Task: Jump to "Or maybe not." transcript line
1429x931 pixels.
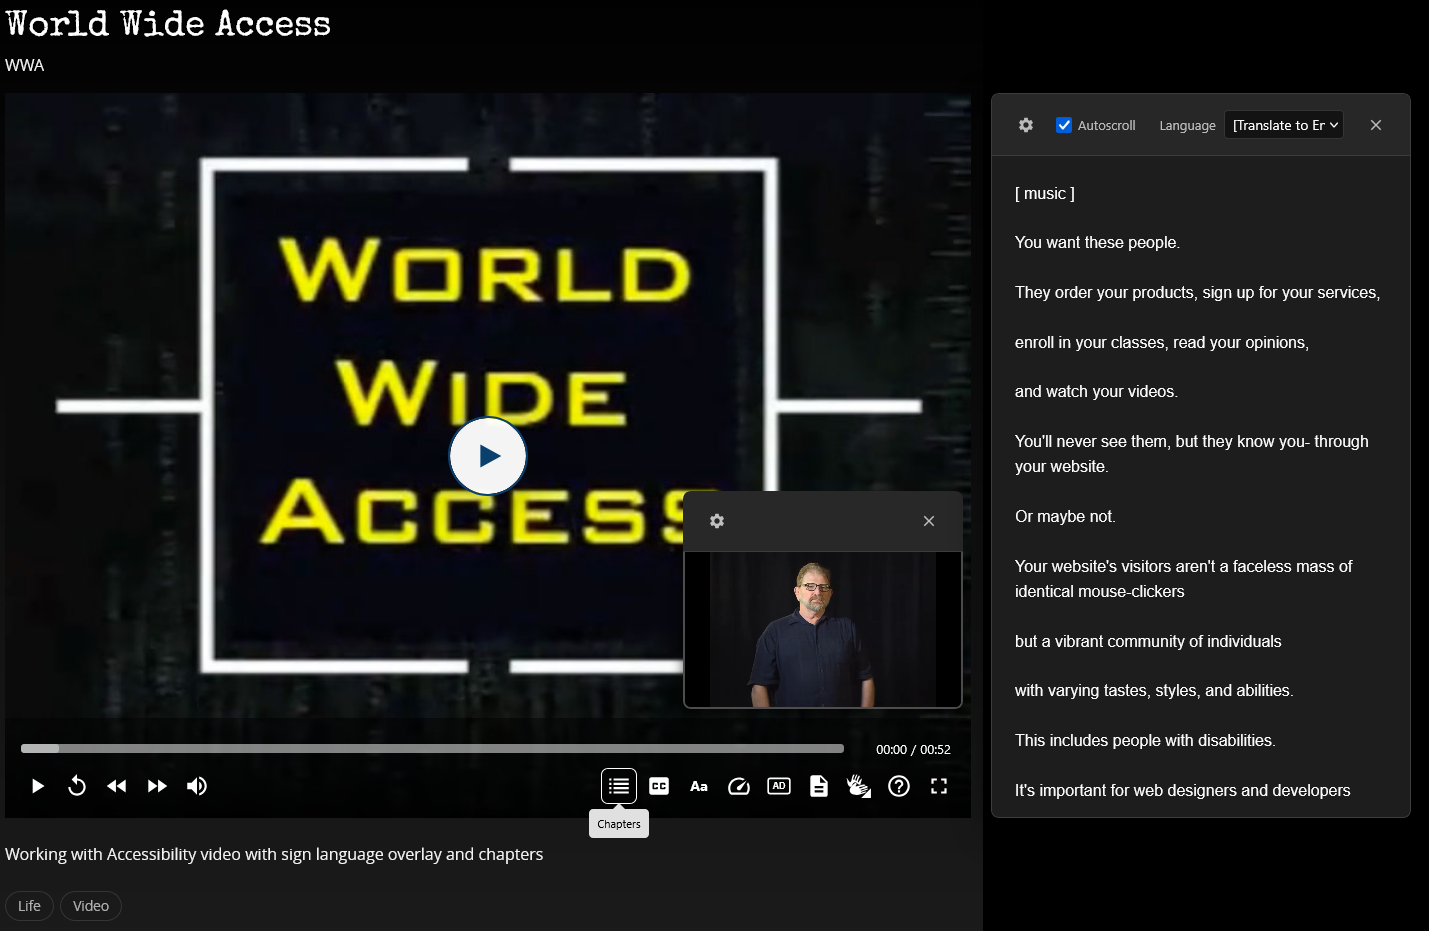Action: [x=1065, y=517]
